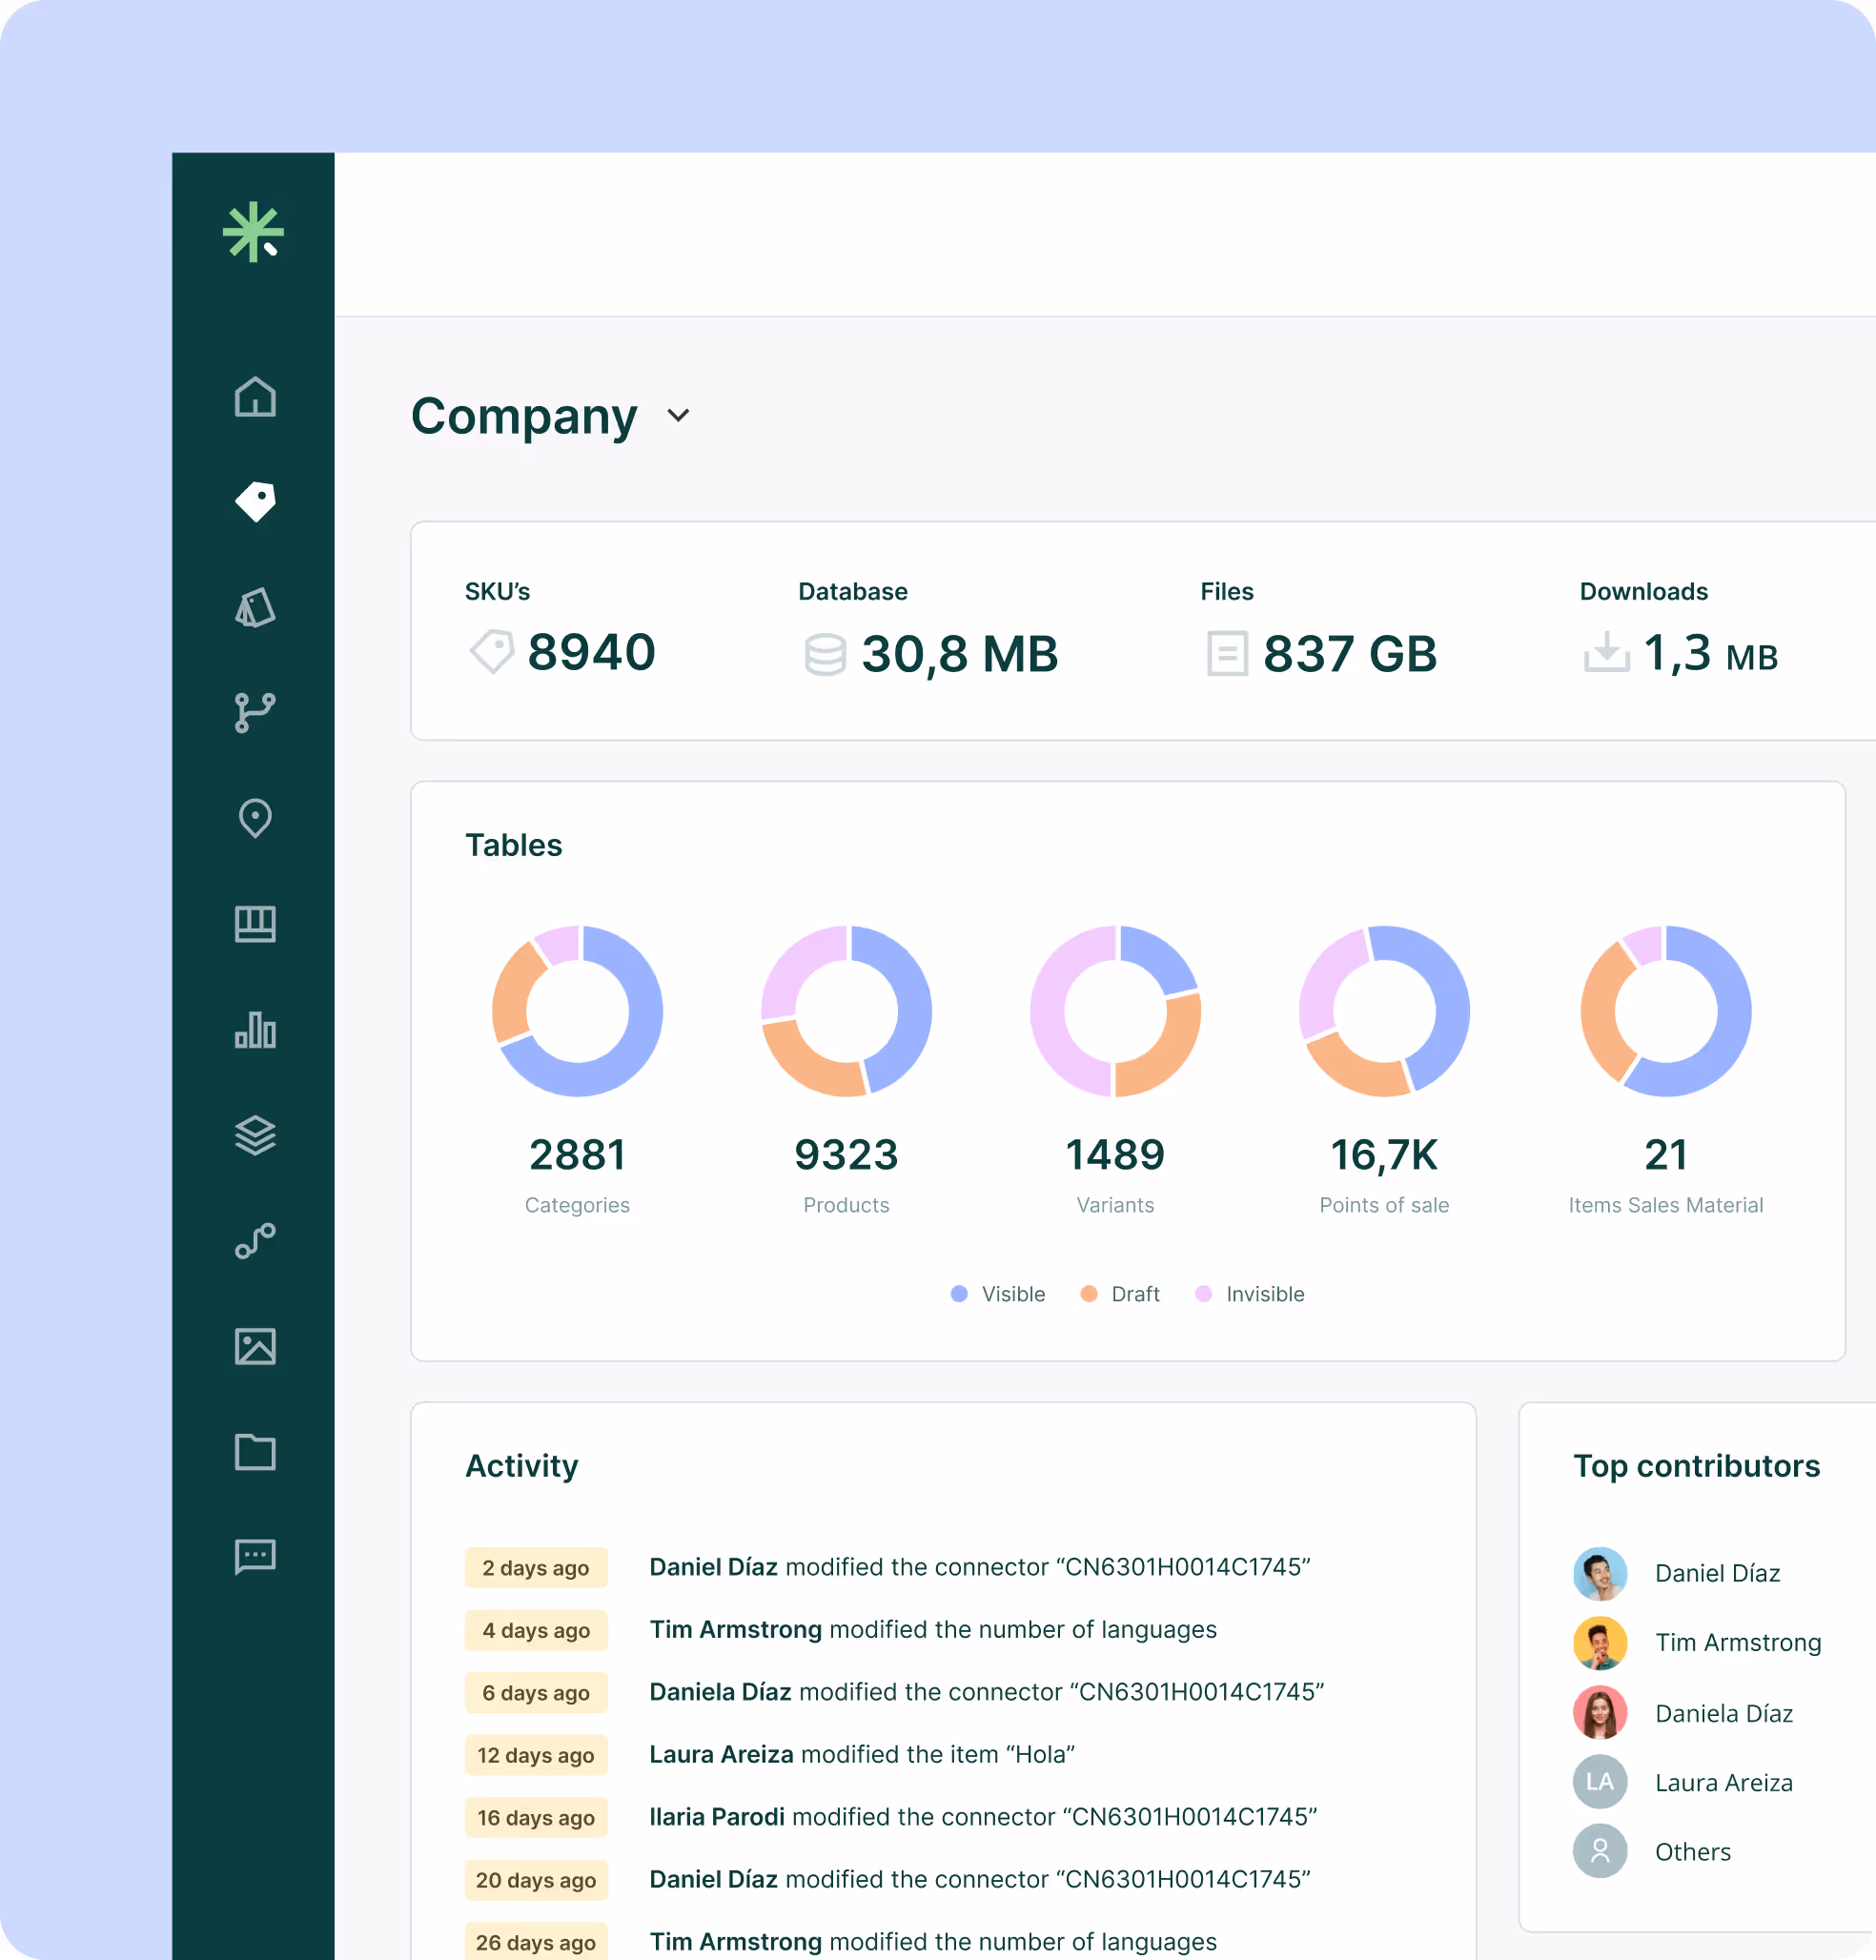Click the stacked layers icon

pos(255,1136)
